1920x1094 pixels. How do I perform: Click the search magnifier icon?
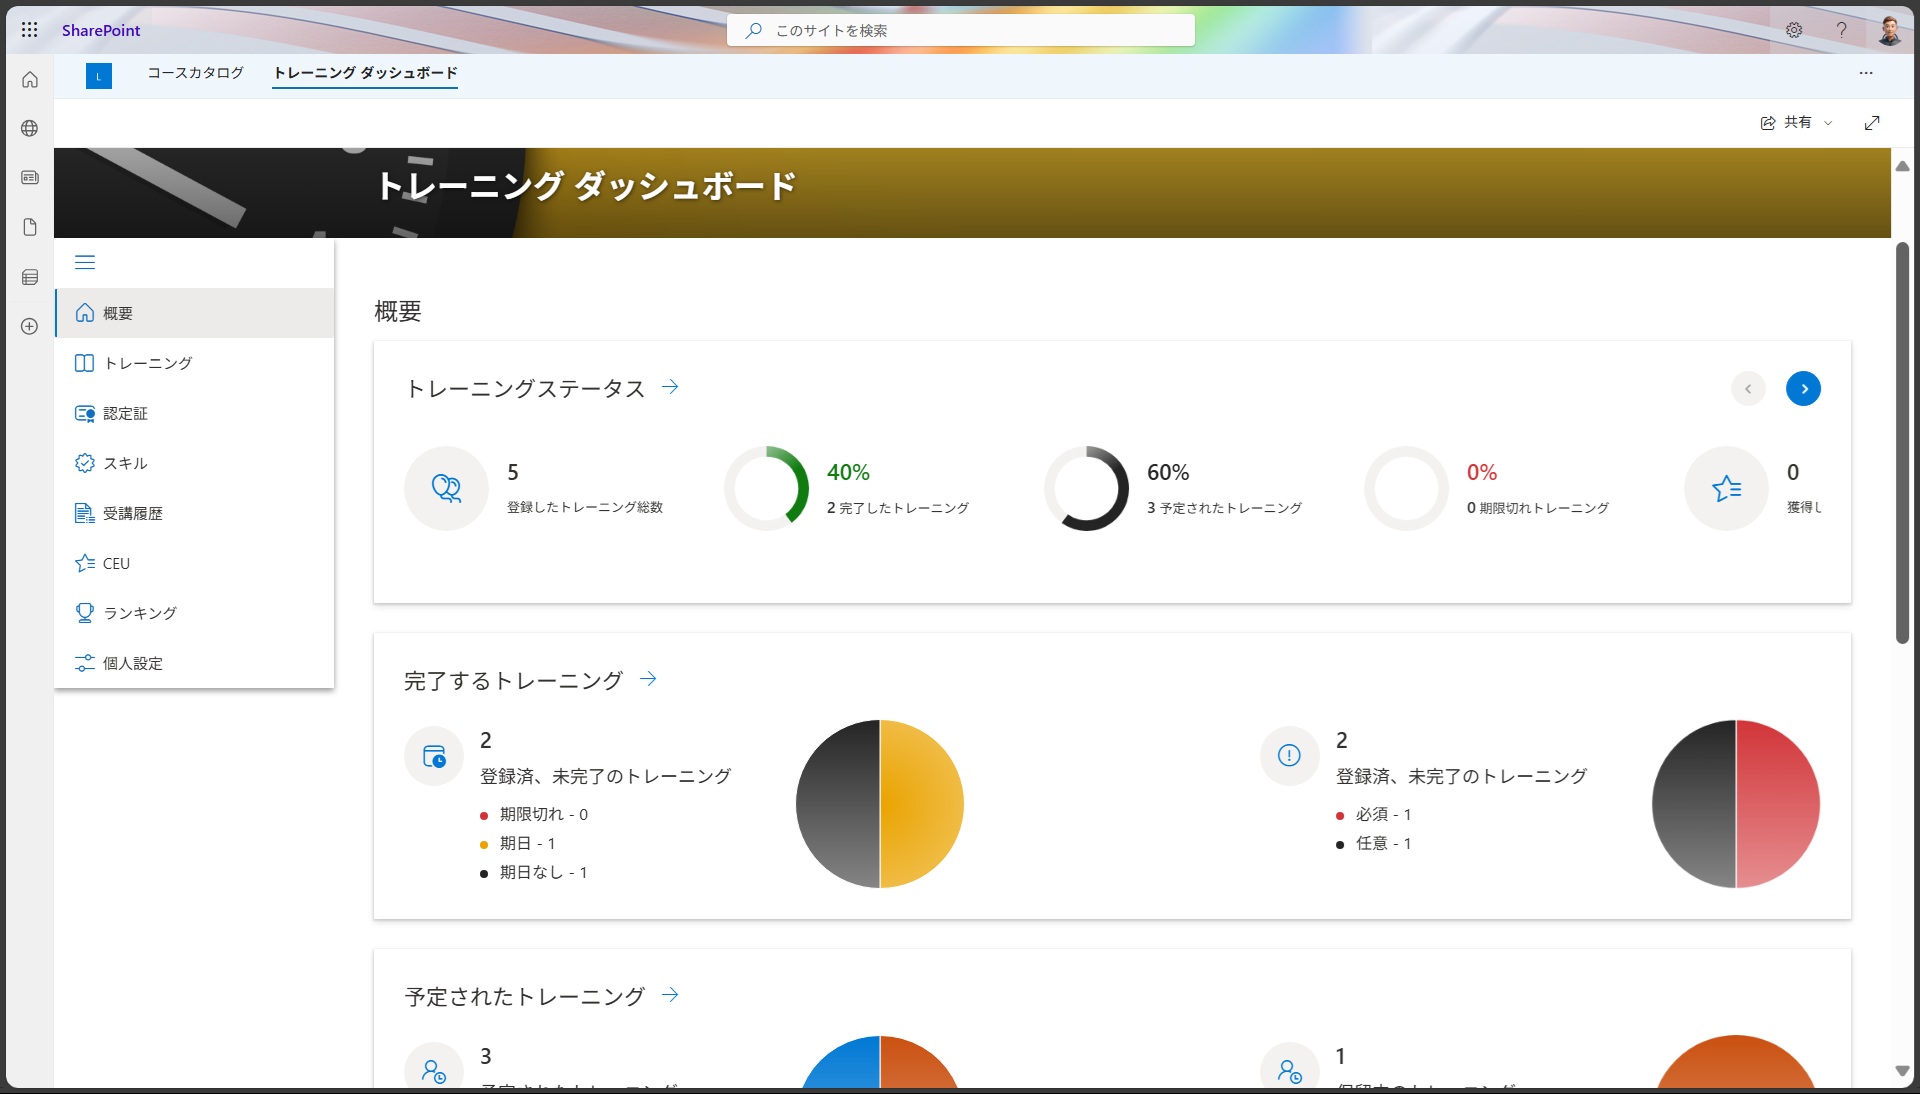coord(754,30)
